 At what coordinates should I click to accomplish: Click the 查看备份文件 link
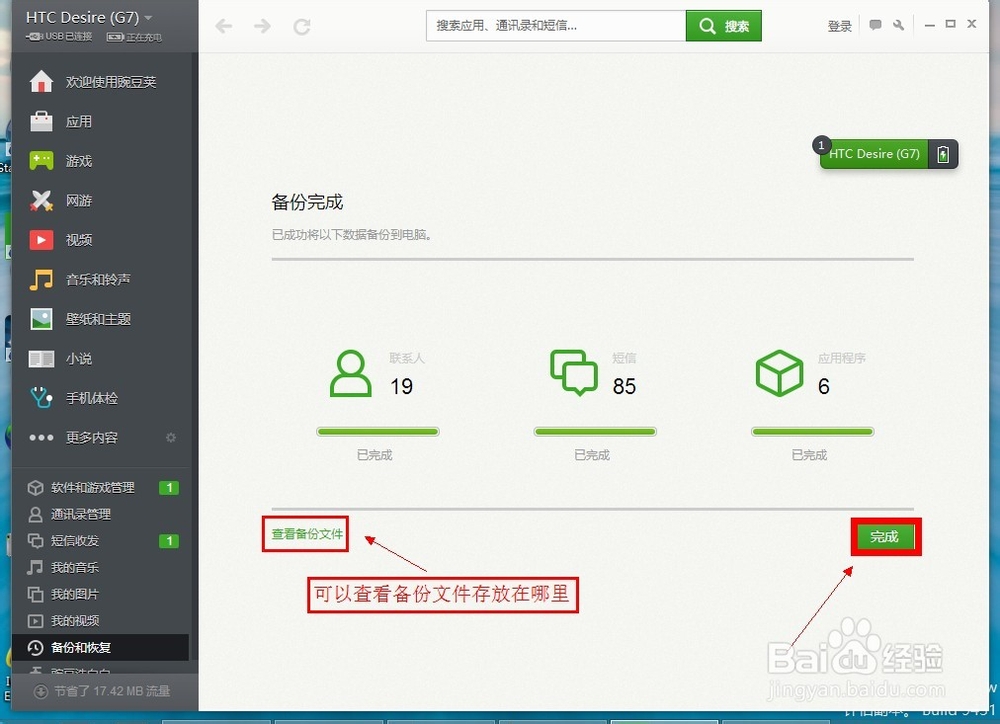click(x=307, y=534)
